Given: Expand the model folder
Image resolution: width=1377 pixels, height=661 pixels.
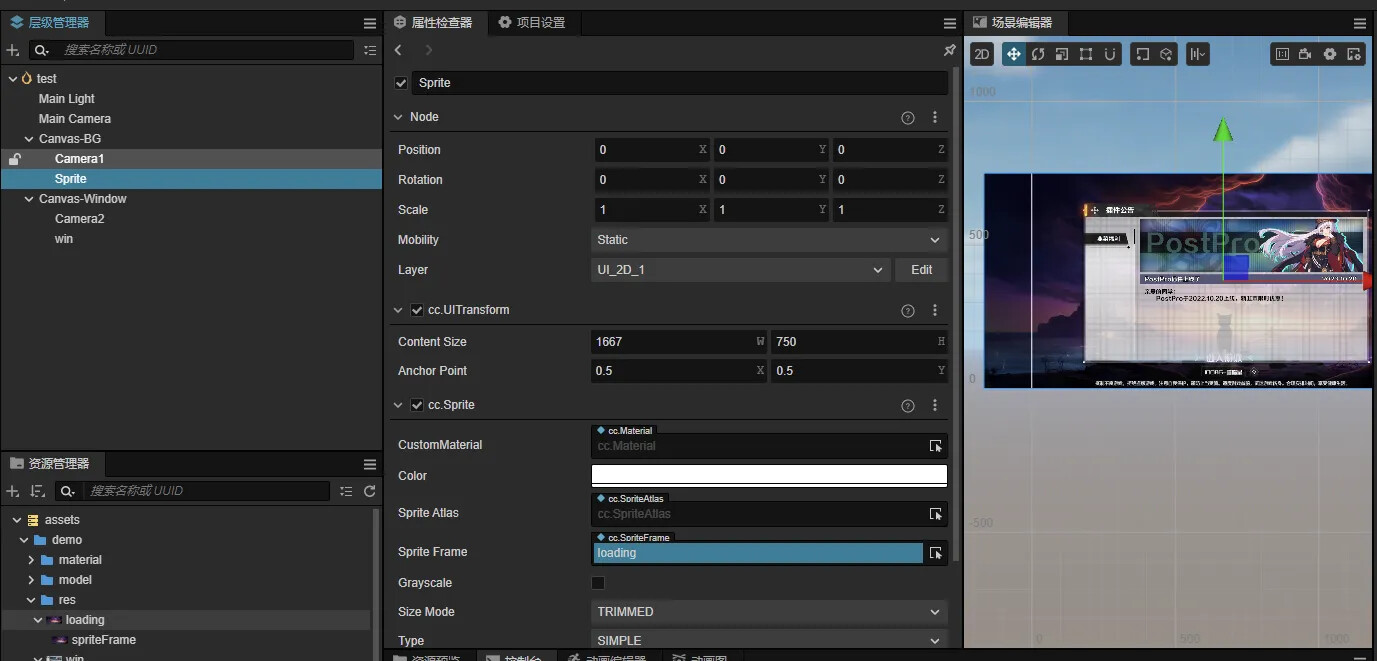Looking at the screenshot, I should pyautogui.click(x=31, y=580).
